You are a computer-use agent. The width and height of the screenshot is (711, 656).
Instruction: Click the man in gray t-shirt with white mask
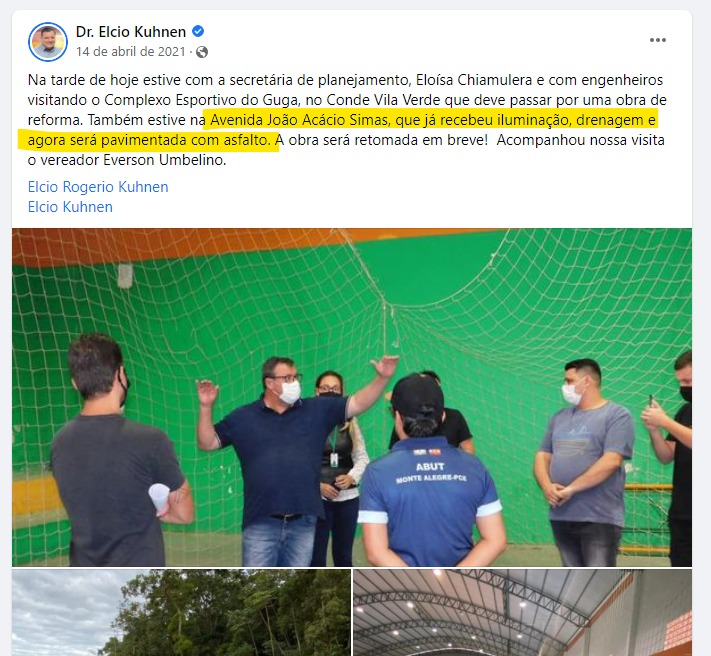(x=585, y=462)
